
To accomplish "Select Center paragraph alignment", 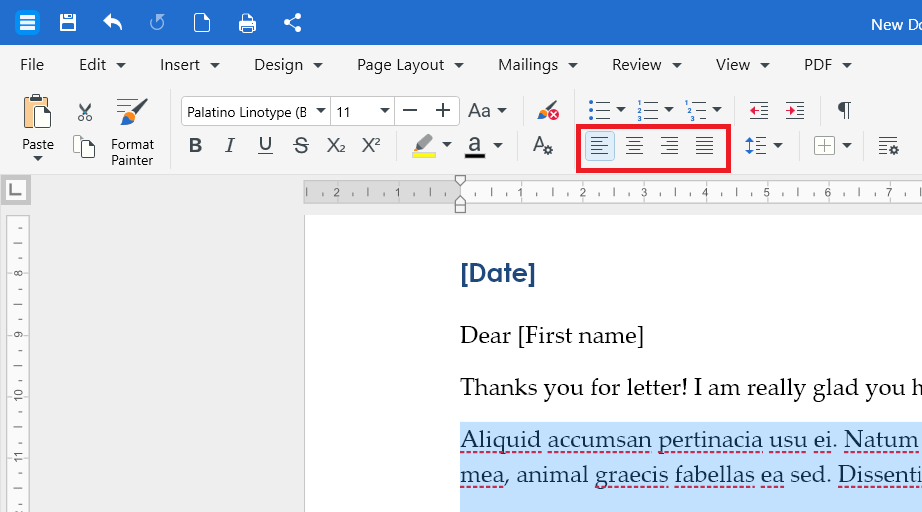I will pos(634,145).
